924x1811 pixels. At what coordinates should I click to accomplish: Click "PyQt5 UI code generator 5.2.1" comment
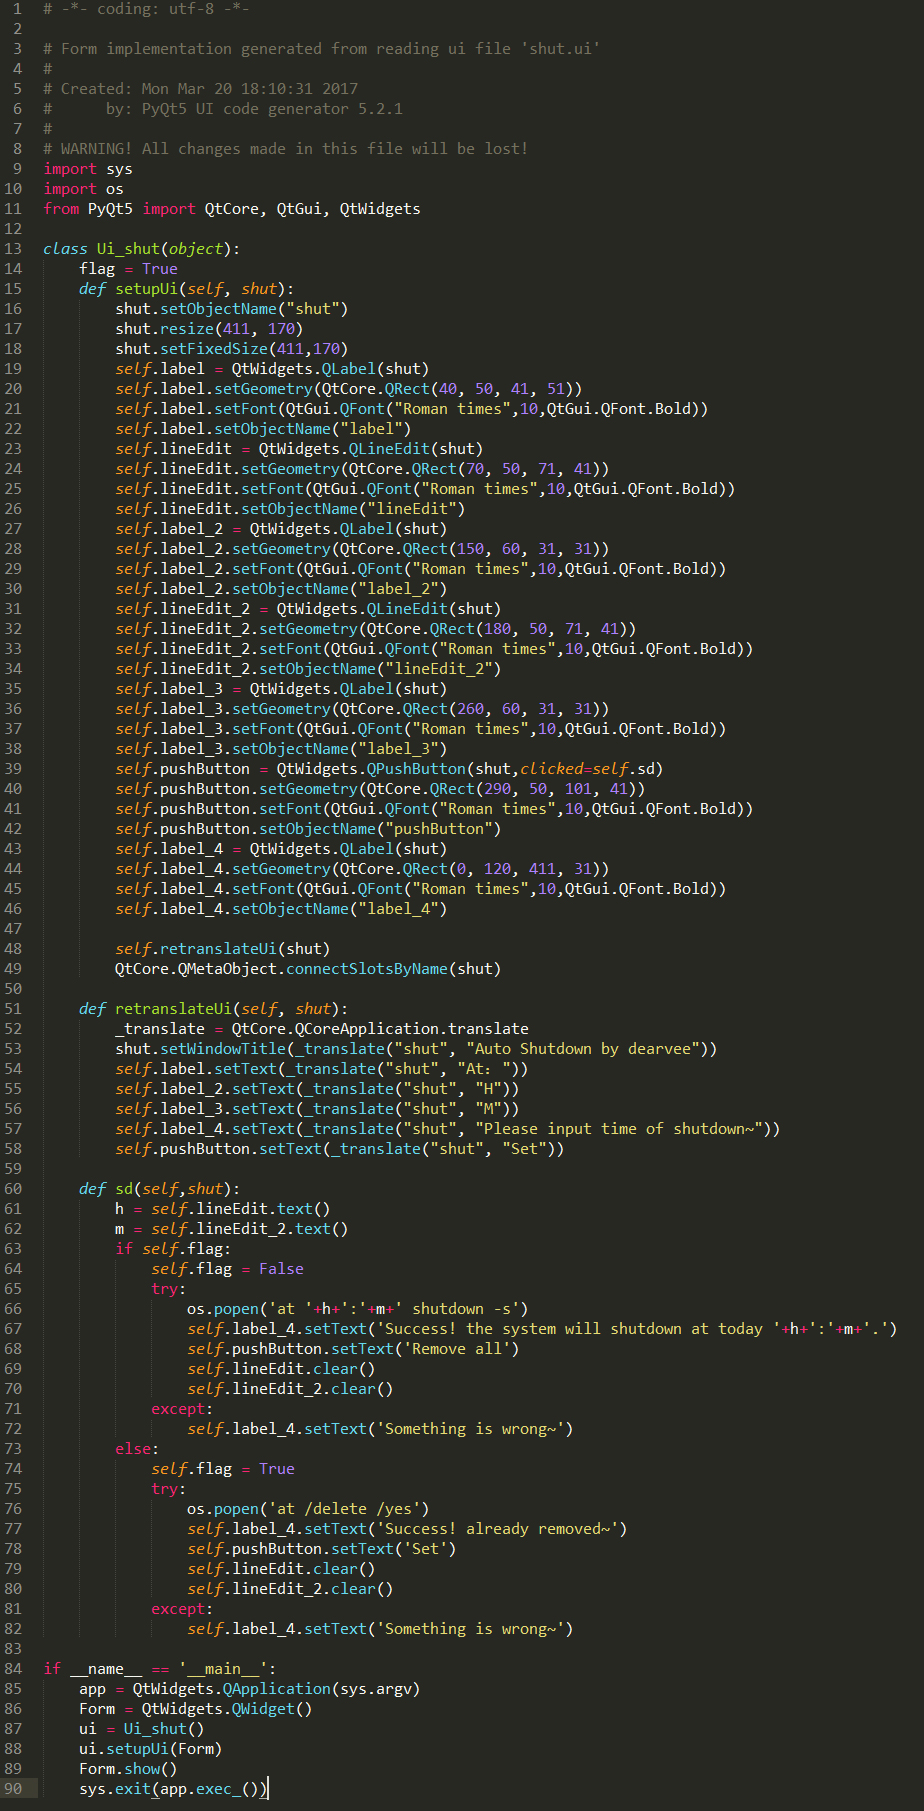[272, 109]
